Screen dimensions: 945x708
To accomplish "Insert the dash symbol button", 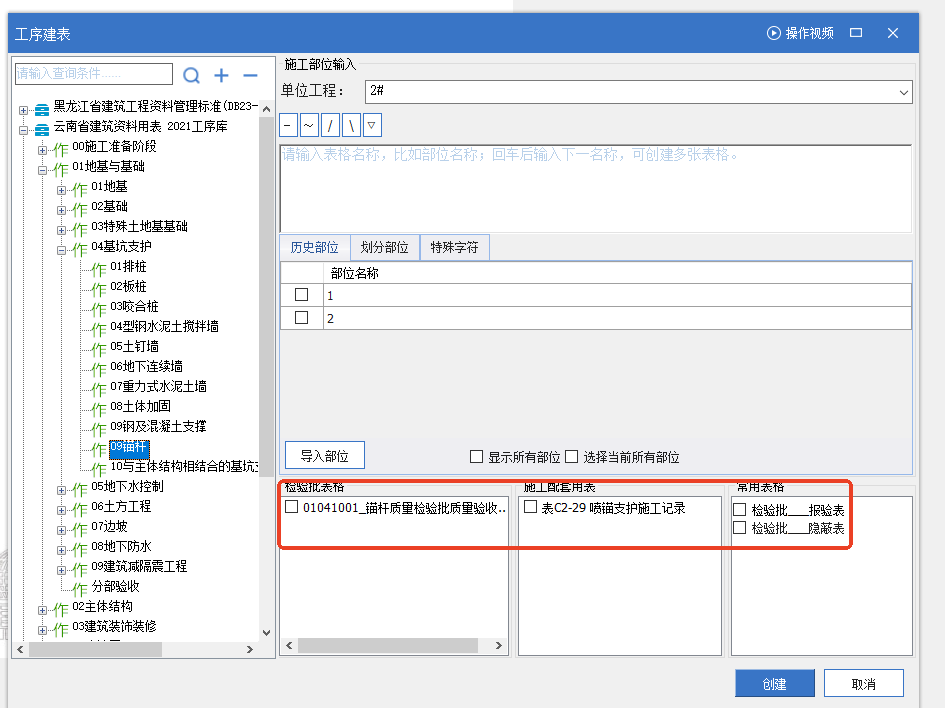I will tap(288, 125).
